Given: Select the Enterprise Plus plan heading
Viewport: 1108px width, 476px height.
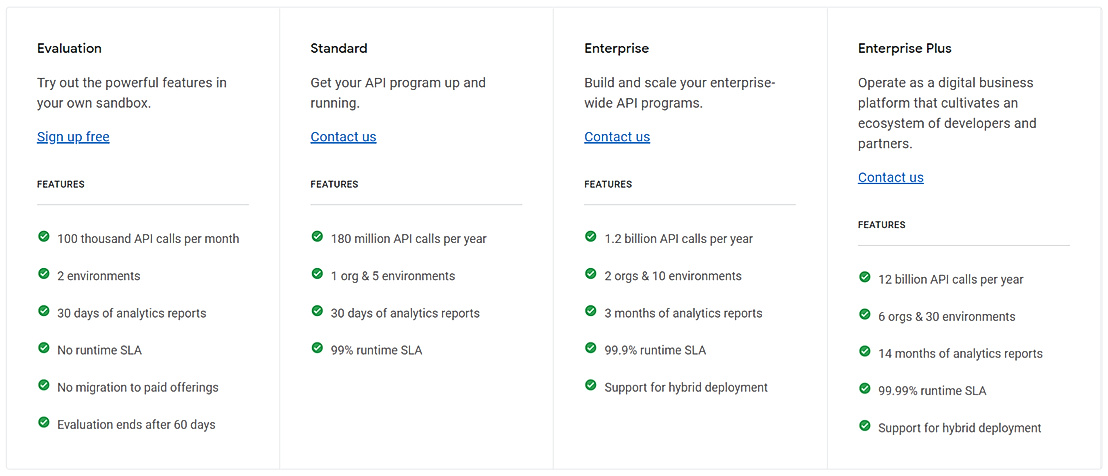Looking at the screenshot, I should tap(904, 48).
